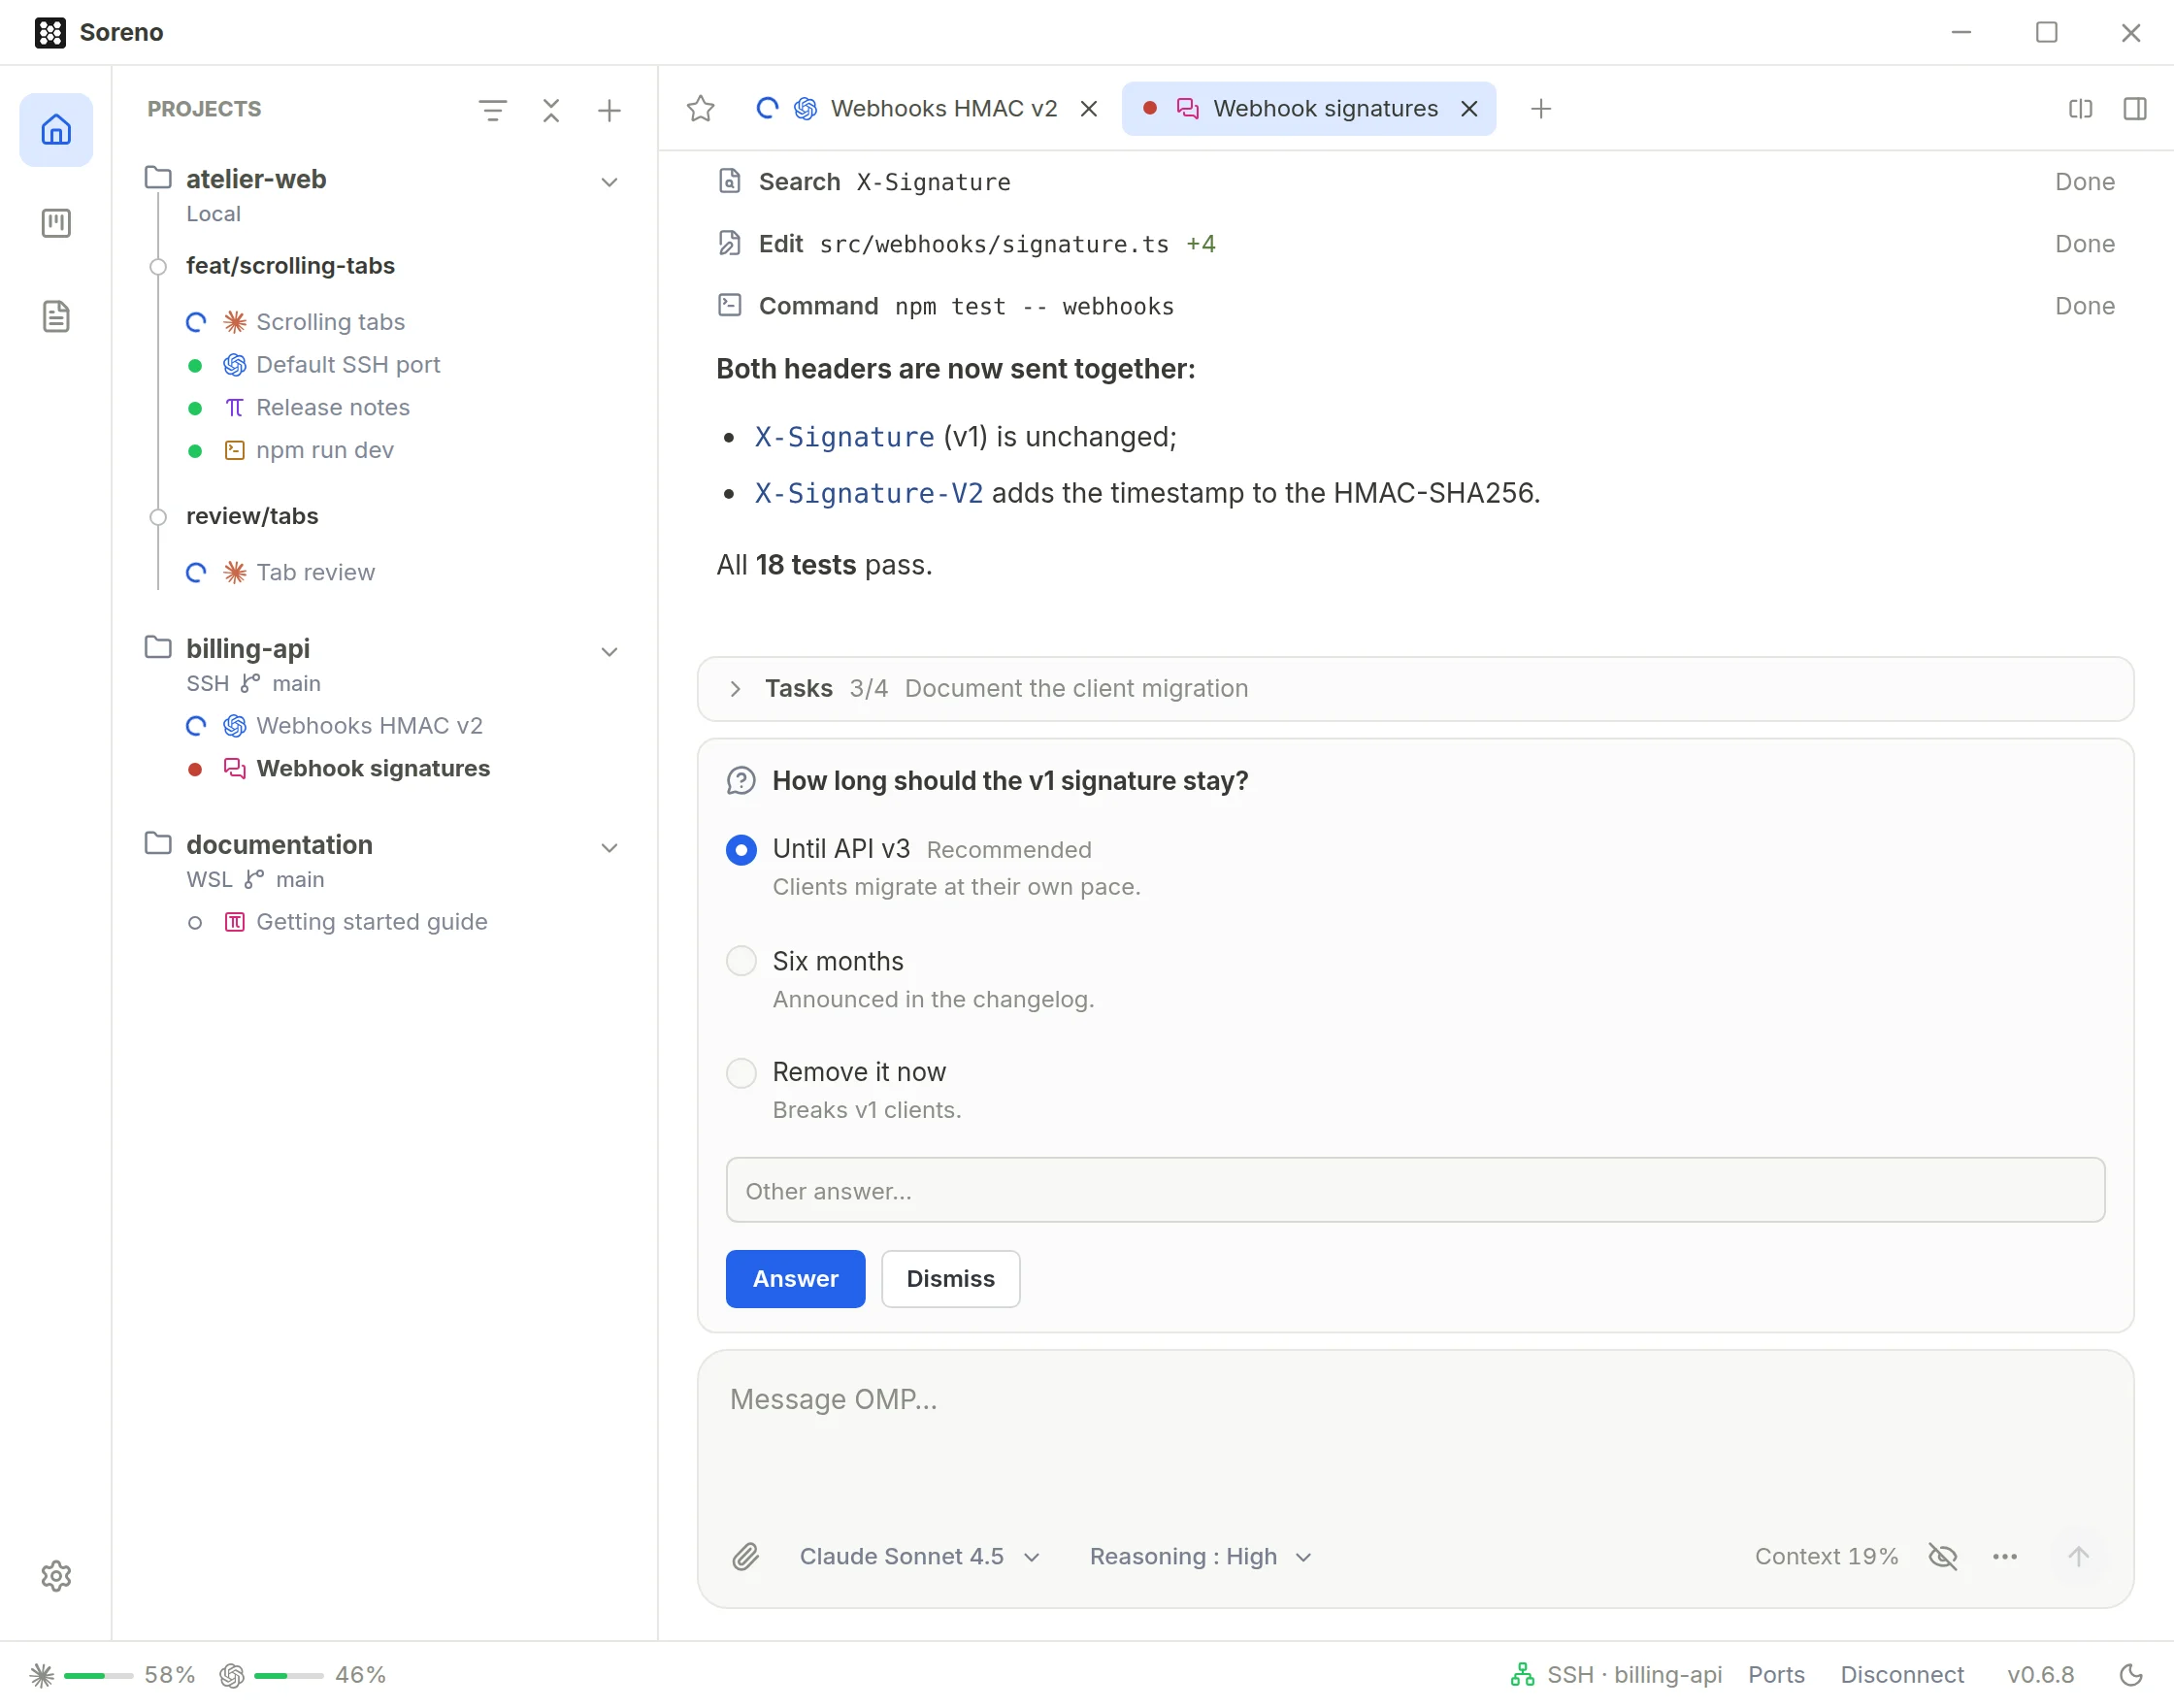Open more options ellipsis menu
Image resolution: width=2174 pixels, height=1708 pixels.
[2005, 1557]
